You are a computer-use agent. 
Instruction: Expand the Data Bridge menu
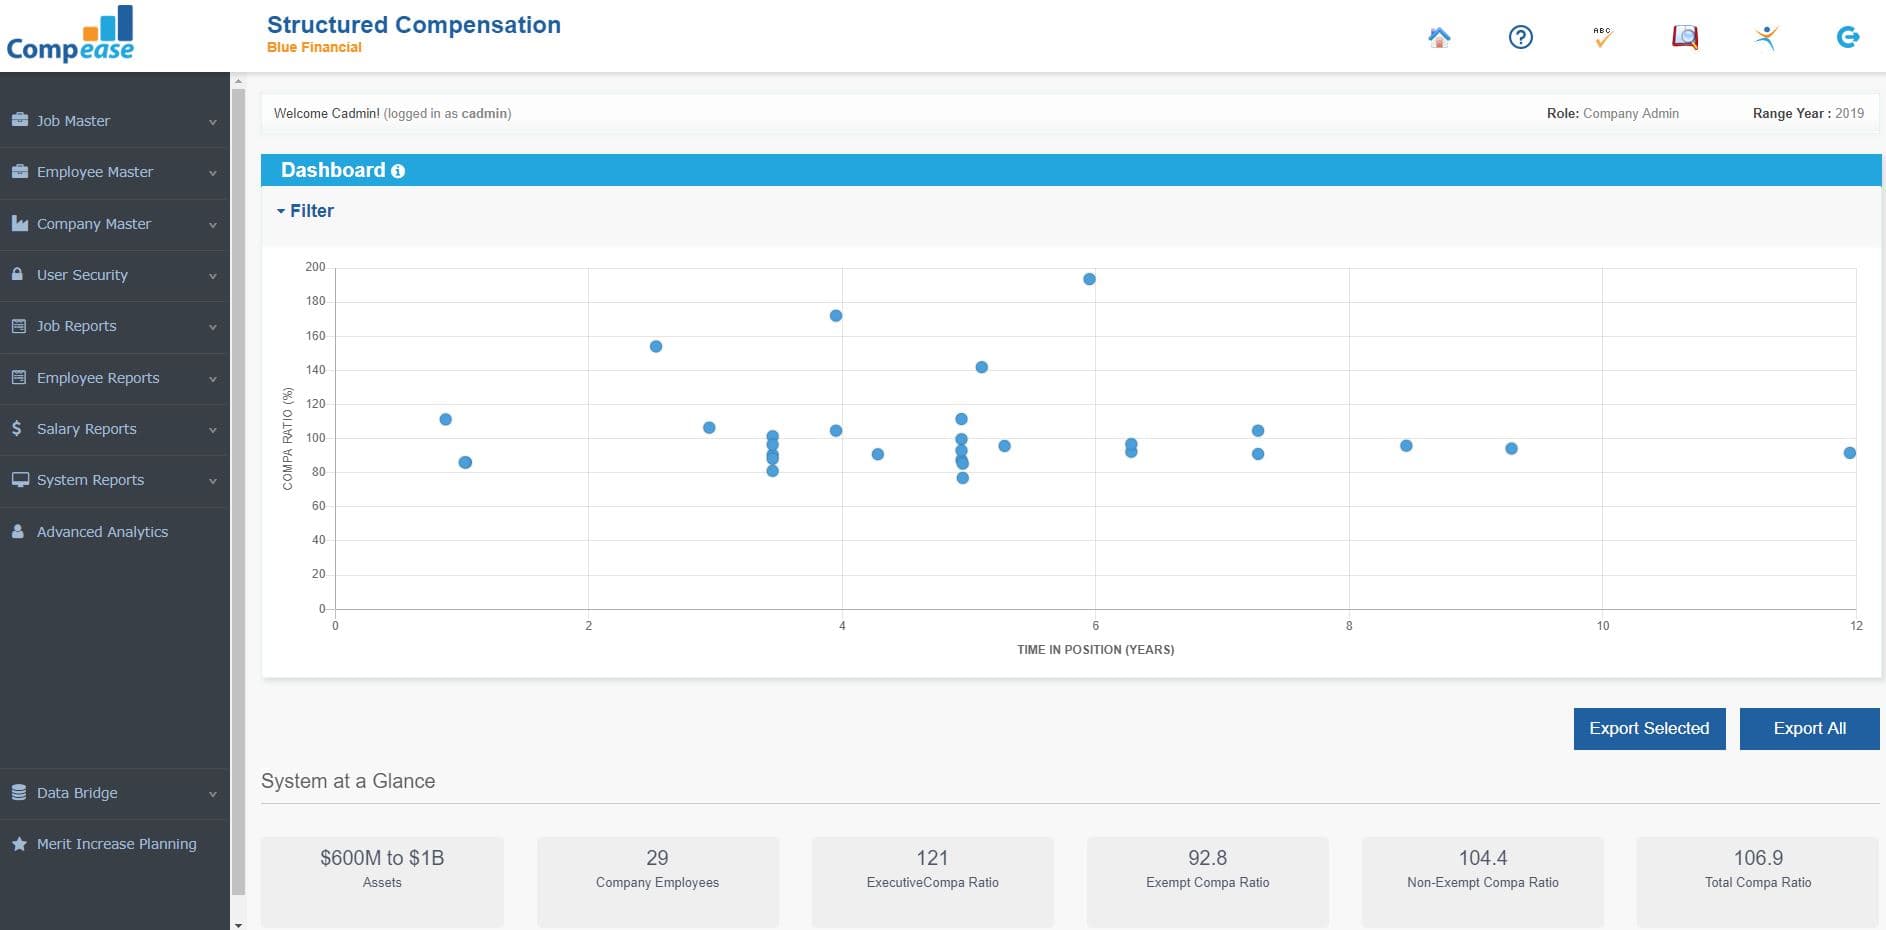coord(115,793)
